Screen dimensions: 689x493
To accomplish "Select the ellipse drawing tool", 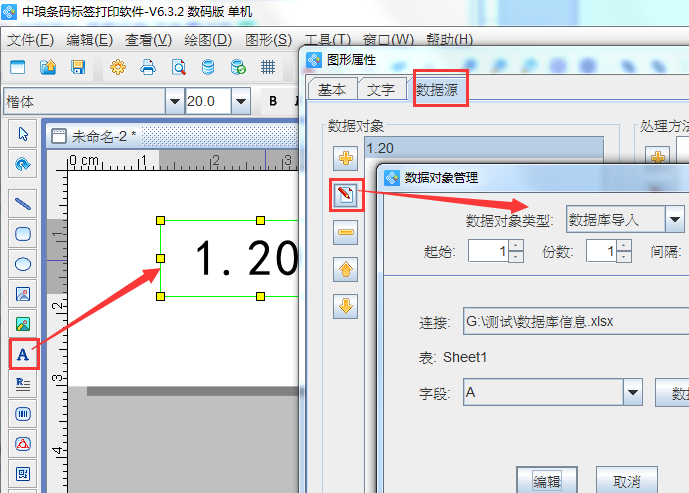I will coord(23,264).
